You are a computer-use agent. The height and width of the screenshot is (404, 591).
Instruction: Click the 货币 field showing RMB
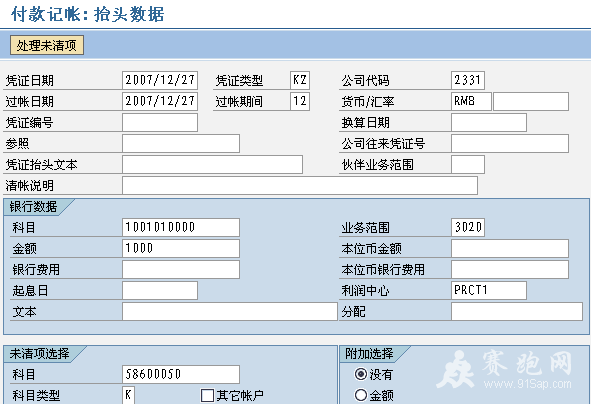[x=471, y=101]
